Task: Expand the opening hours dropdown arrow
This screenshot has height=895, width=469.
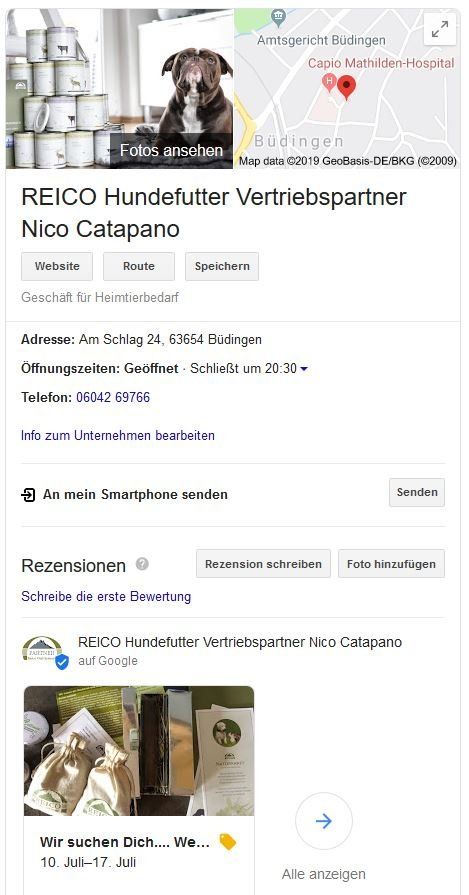Action: click(304, 369)
